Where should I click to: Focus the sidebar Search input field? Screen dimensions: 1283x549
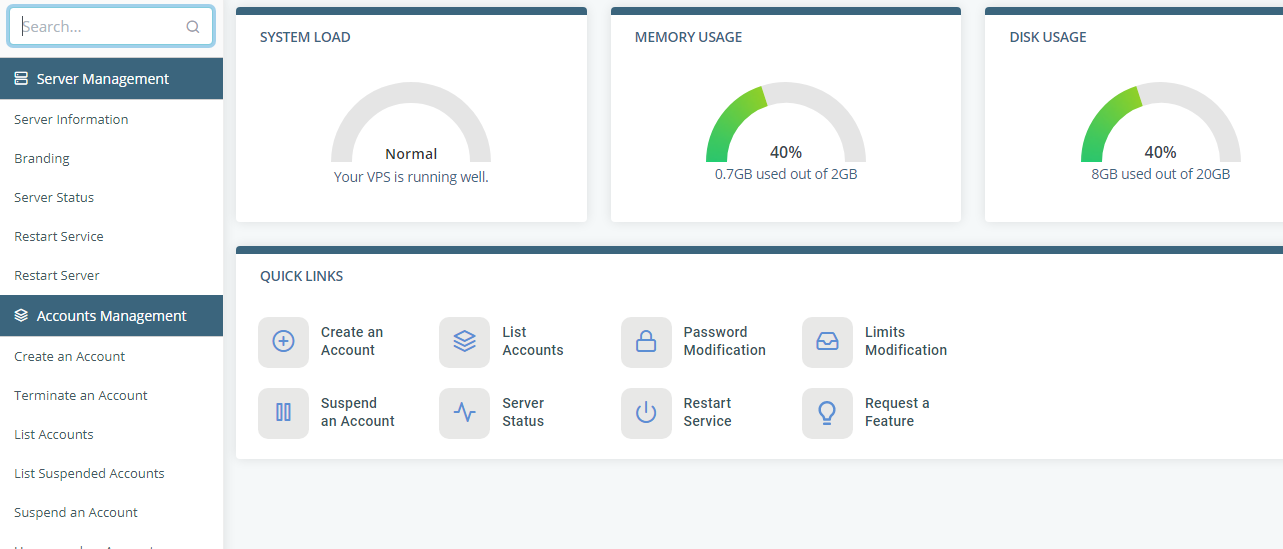(111, 27)
